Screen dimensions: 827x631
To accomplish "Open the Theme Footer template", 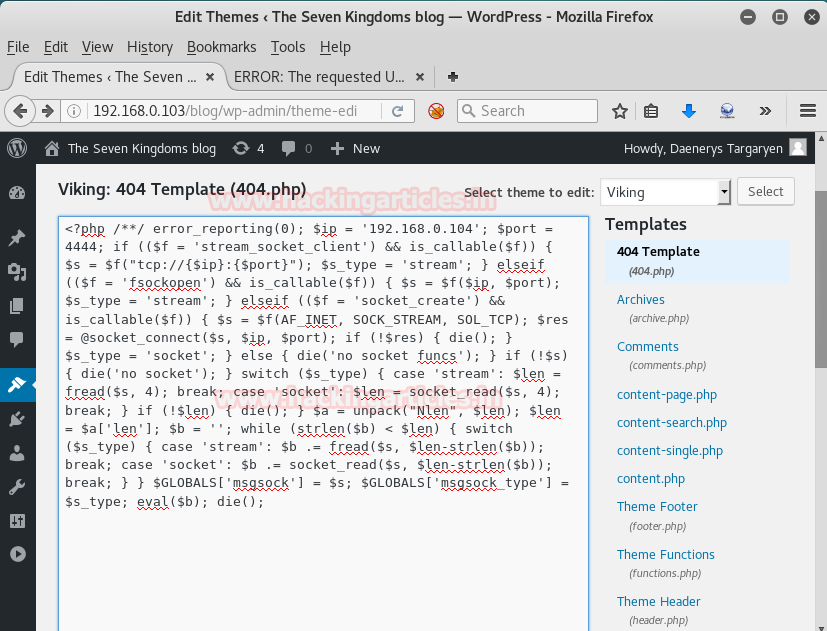I will [x=657, y=506].
